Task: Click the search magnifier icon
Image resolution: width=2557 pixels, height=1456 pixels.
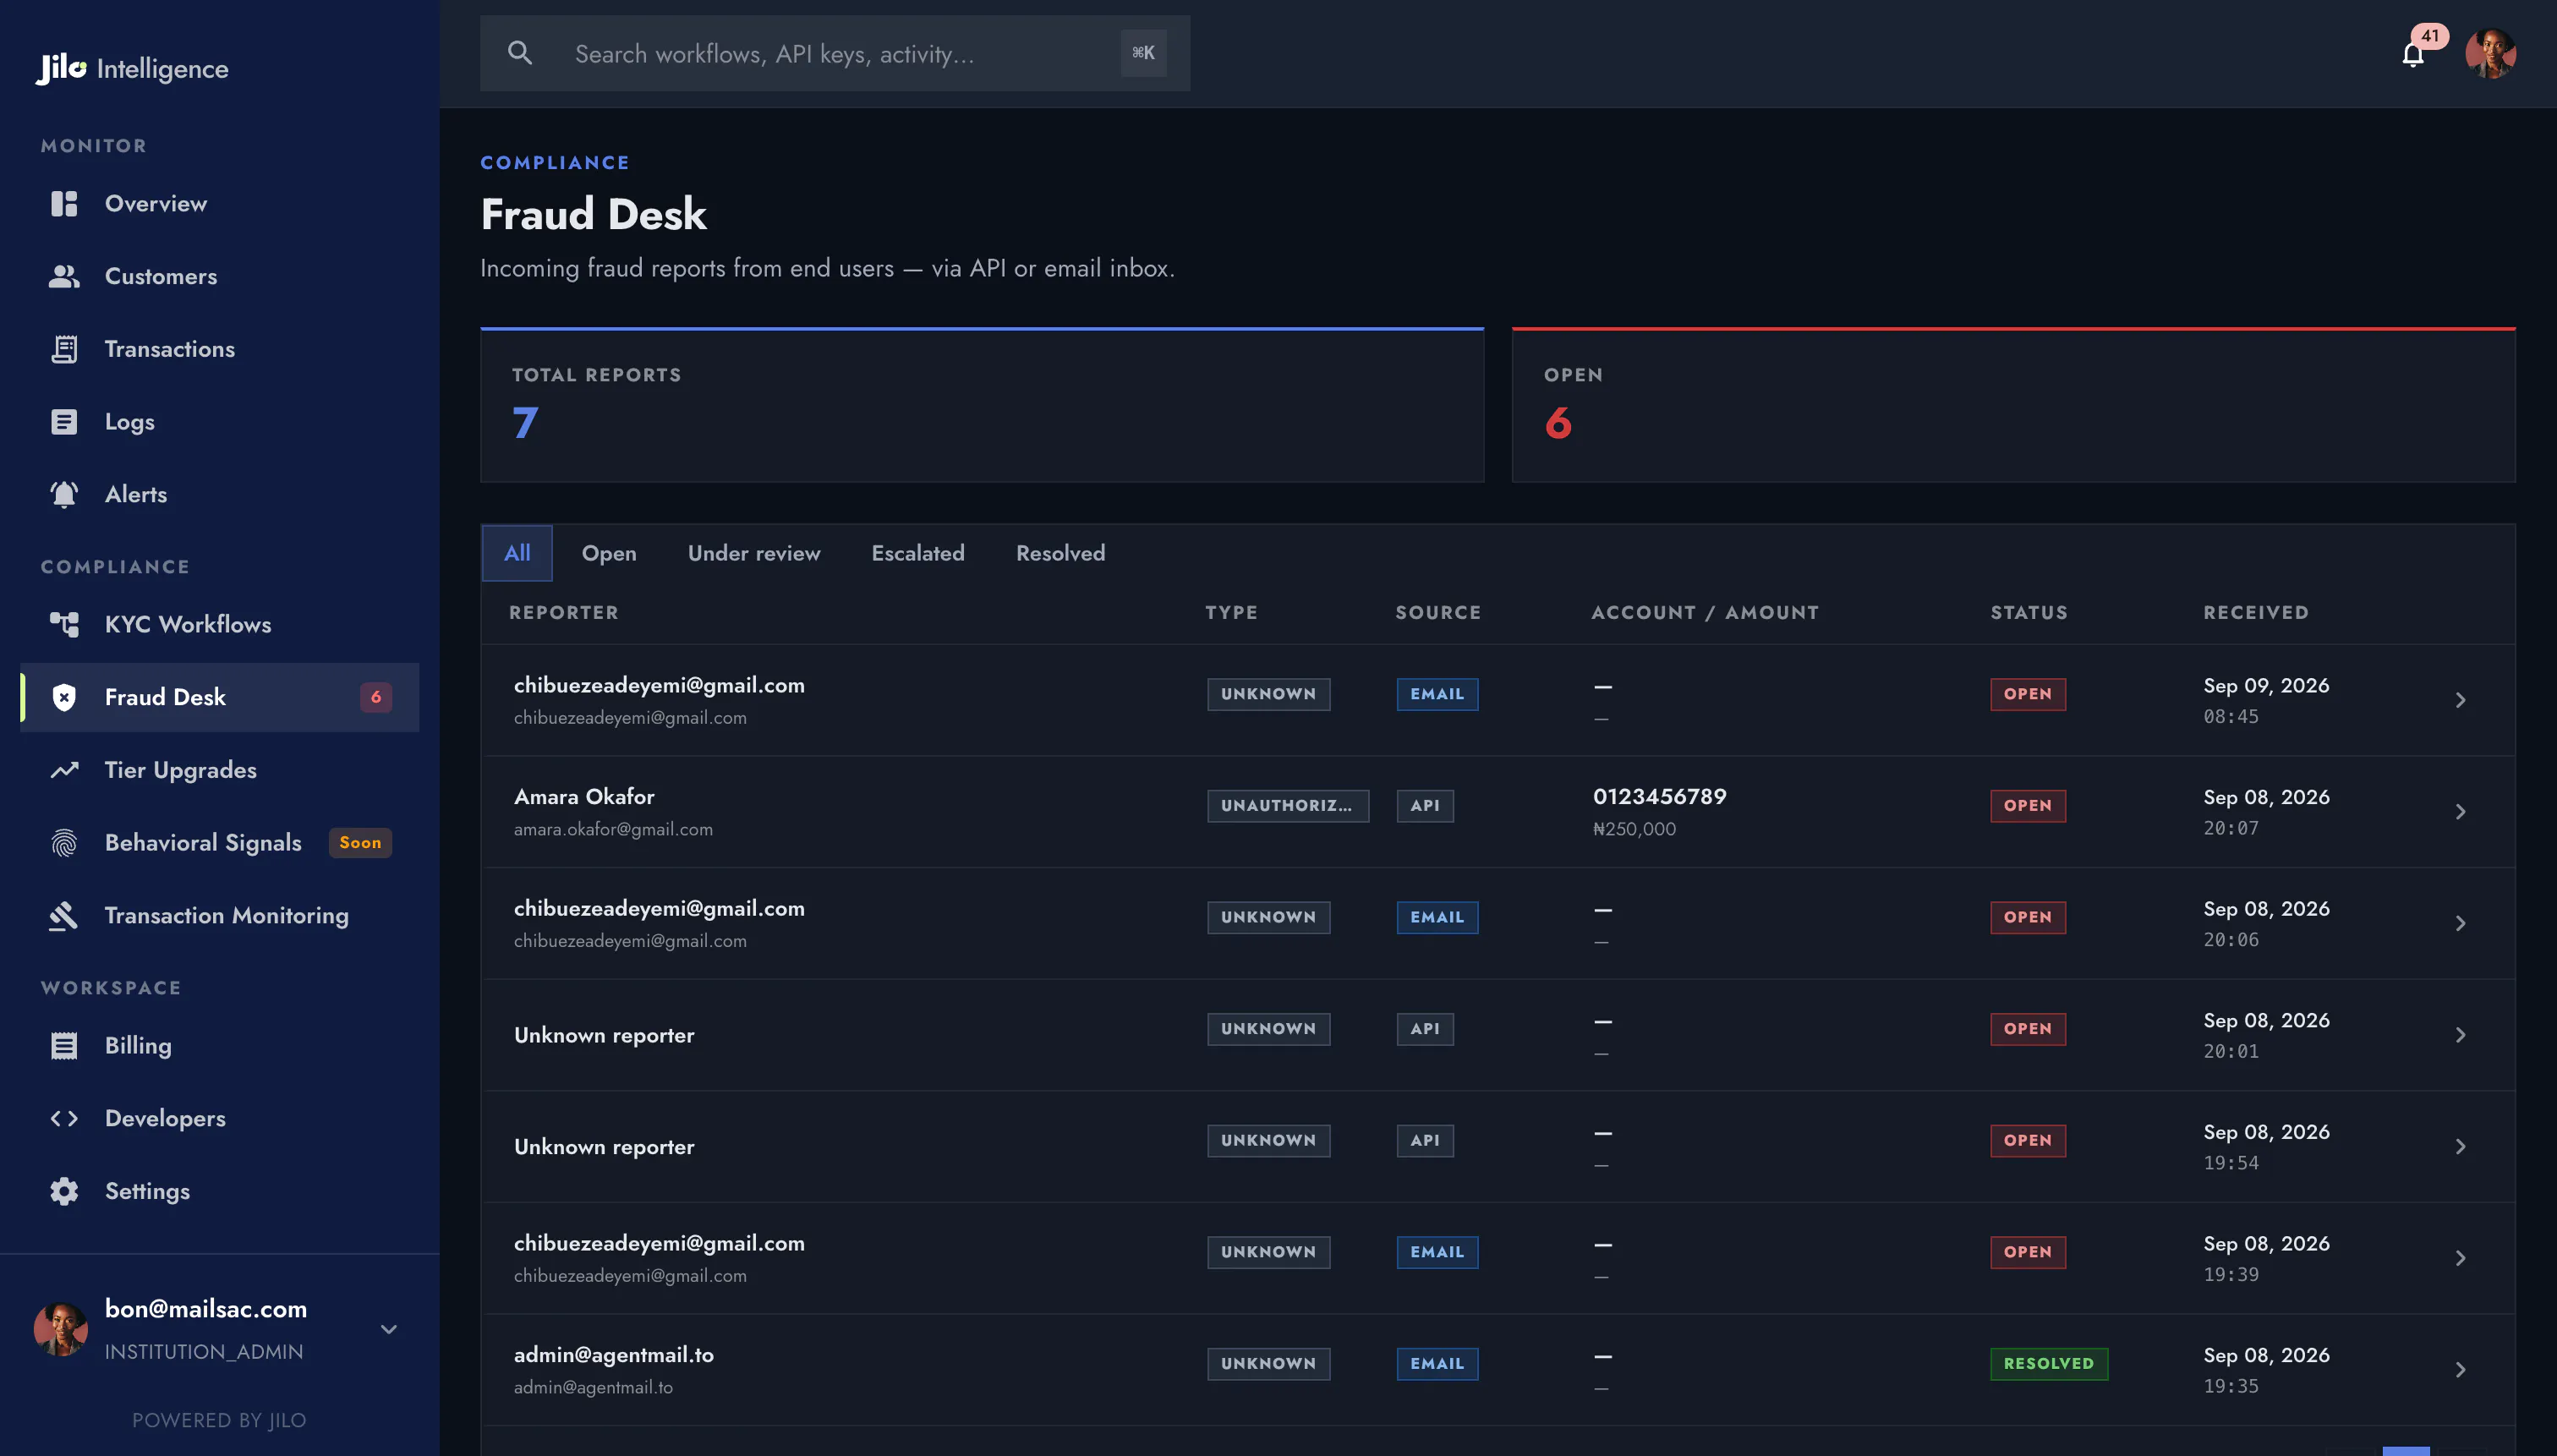Action: click(520, 53)
